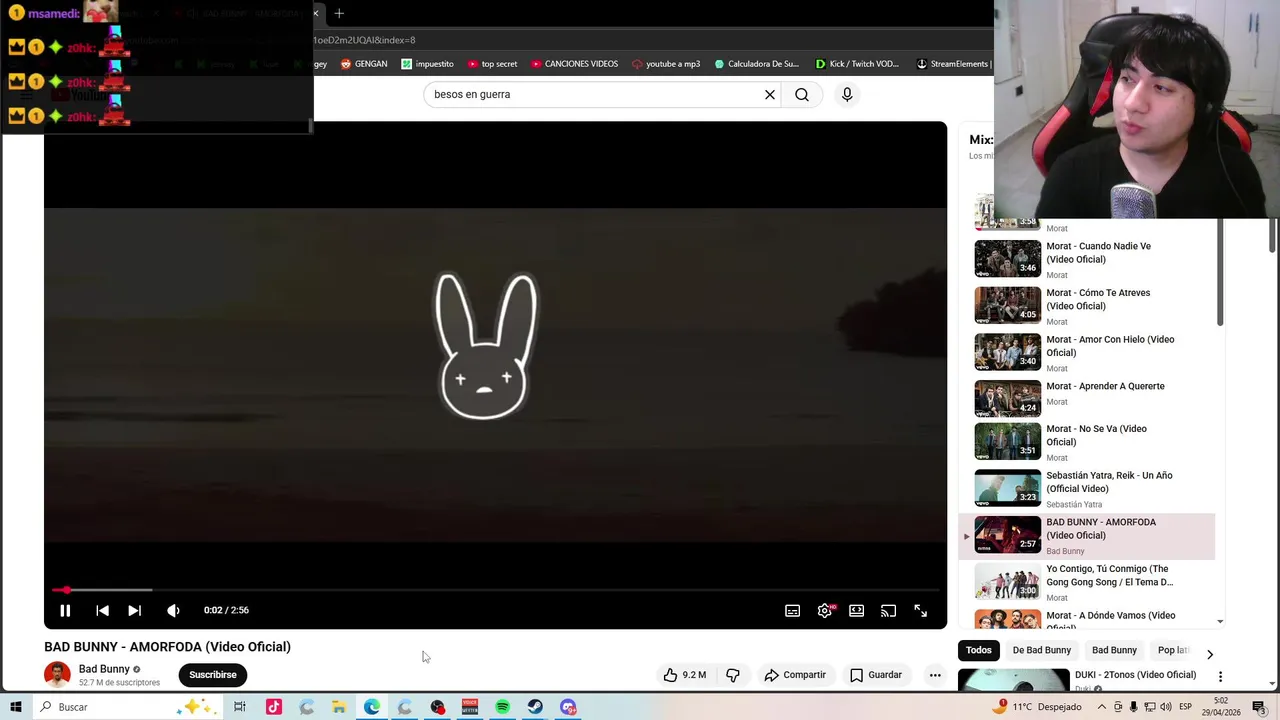The image size is (1280, 720).
Task: Seek along the video progress bar
Action: [x=495, y=590]
